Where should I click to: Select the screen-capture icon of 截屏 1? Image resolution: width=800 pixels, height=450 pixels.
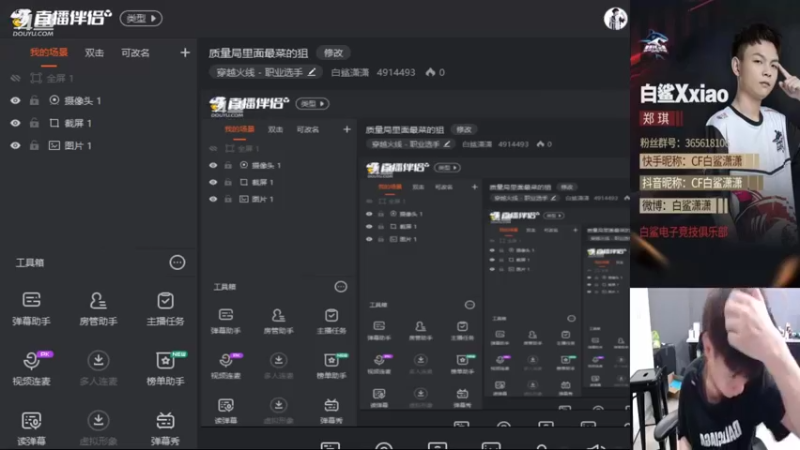point(54,123)
